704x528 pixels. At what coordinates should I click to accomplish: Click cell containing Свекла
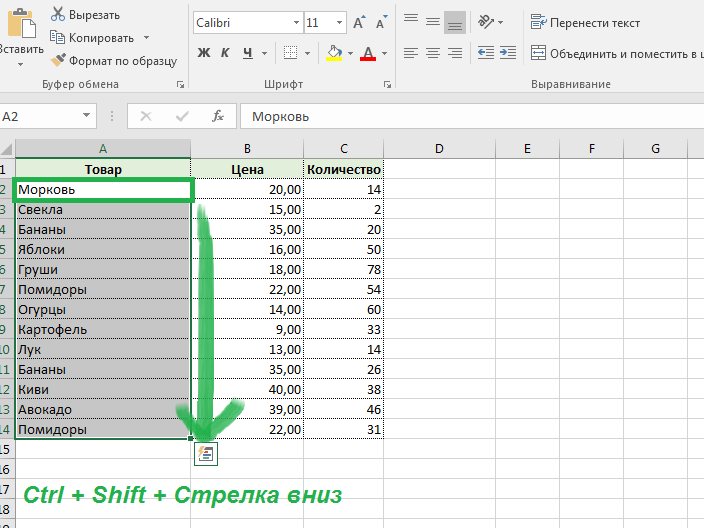point(103,210)
